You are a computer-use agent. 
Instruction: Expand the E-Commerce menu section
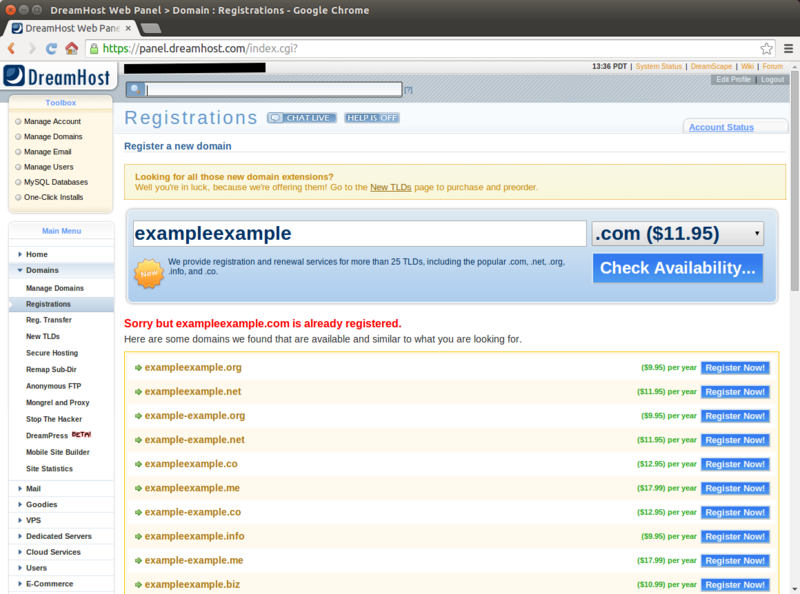(x=20, y=583)
